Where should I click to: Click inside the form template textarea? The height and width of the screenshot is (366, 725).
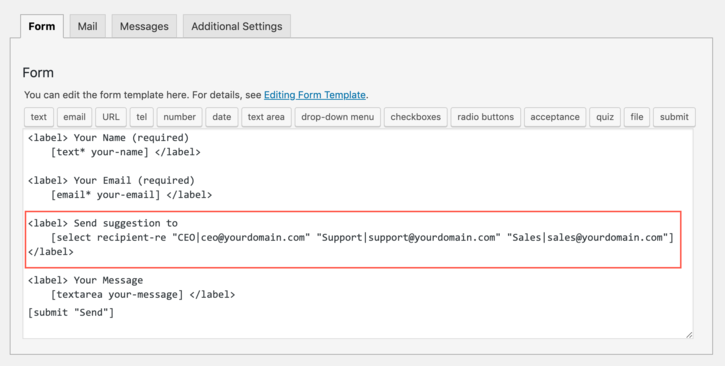click(x=358, y=234)
